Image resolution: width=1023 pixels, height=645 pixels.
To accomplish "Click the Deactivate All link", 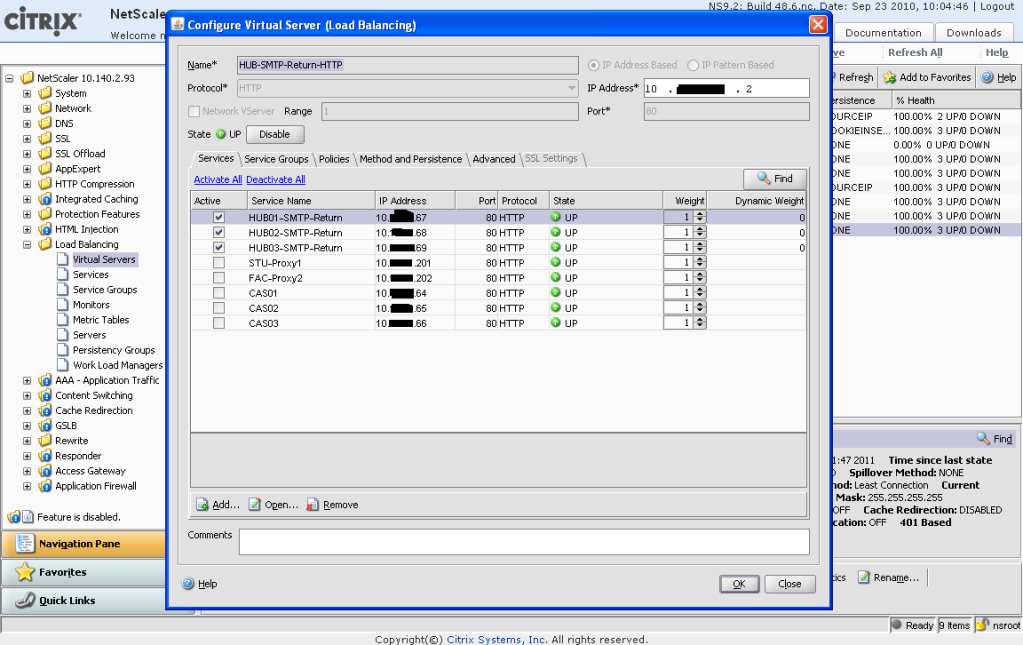I will 275,179.
